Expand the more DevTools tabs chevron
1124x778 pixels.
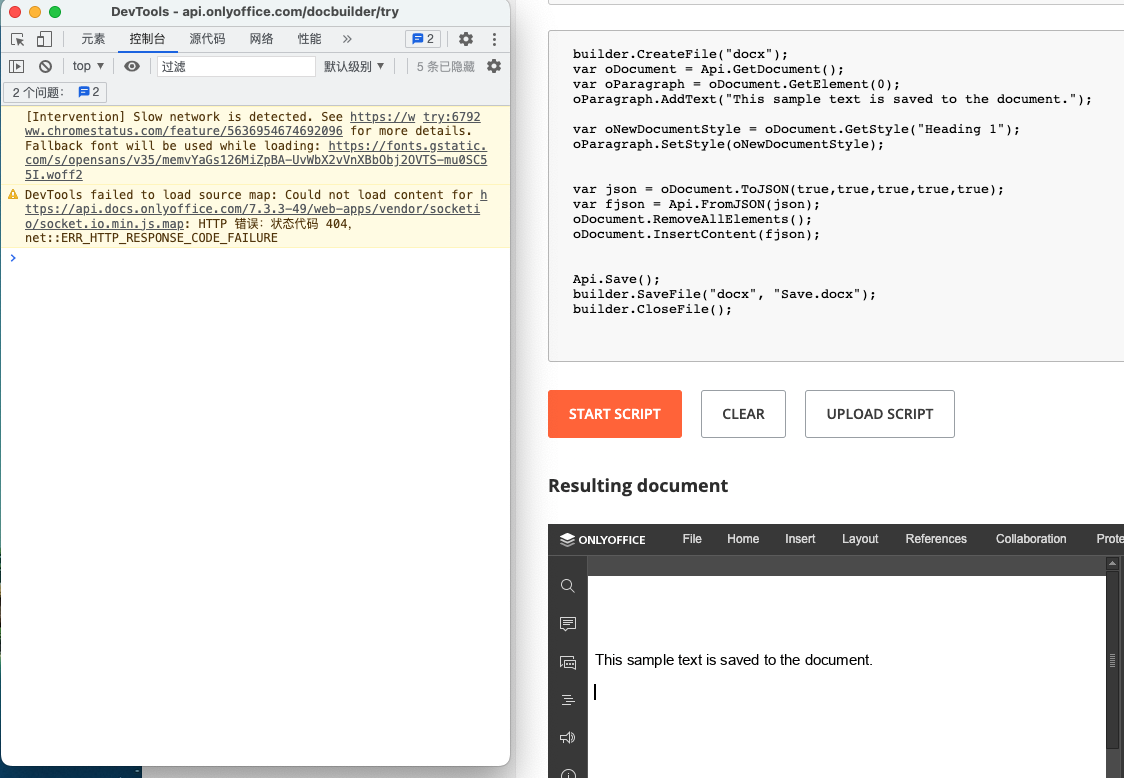coord(348,39)
